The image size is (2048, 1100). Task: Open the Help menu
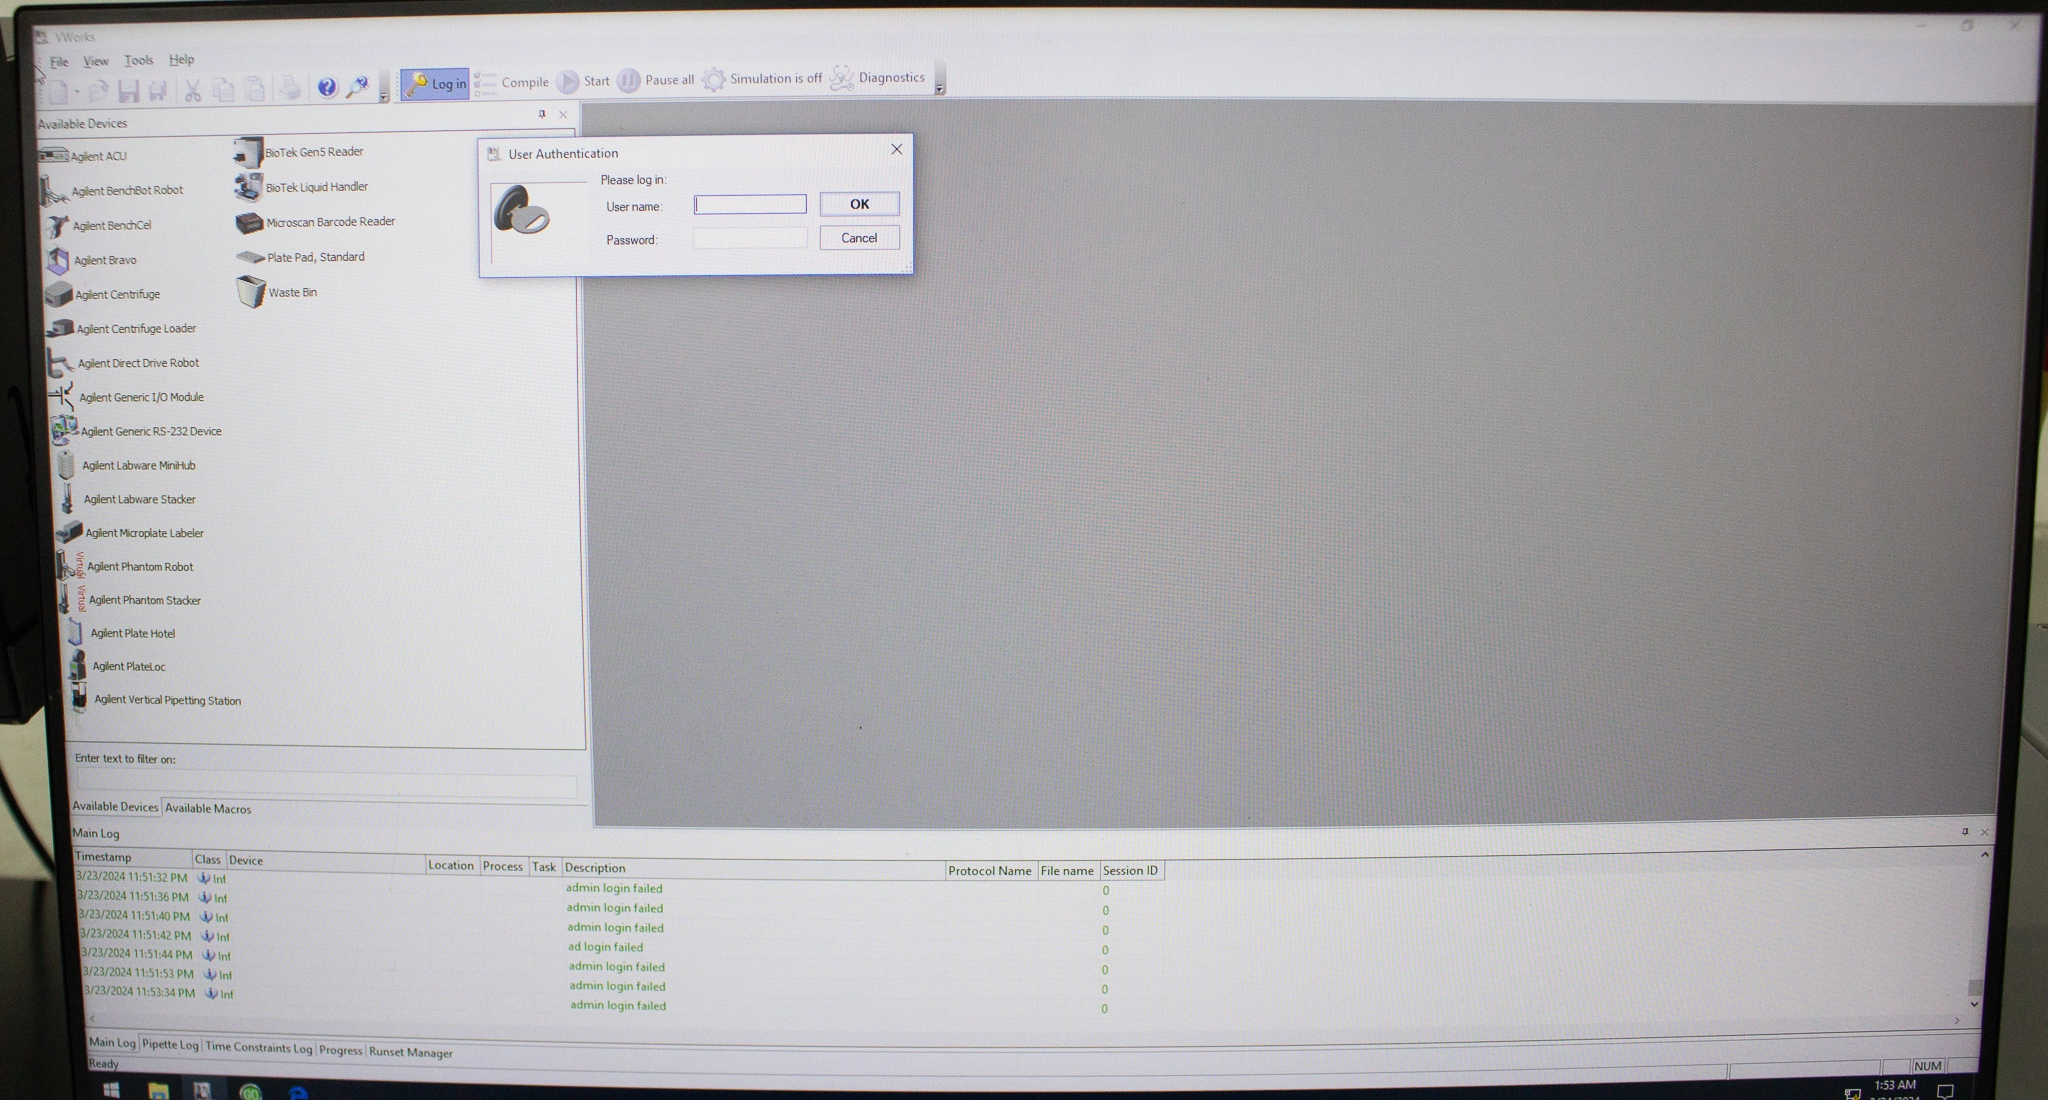181,60
